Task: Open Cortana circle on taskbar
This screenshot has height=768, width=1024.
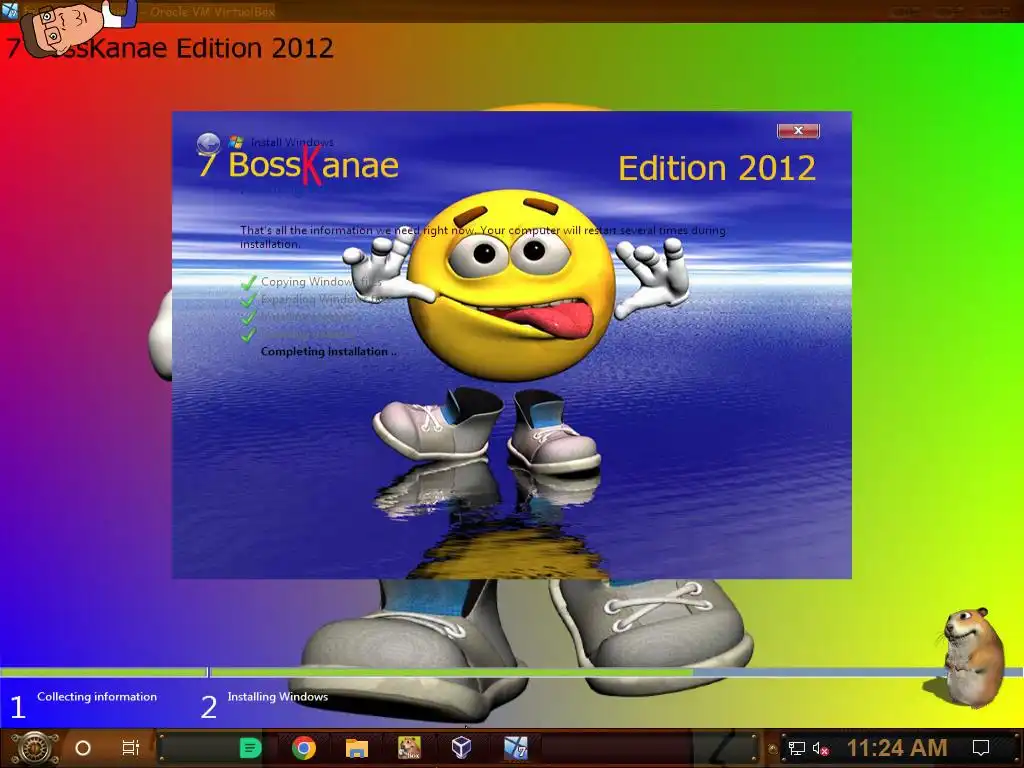Action: [83, 748]
